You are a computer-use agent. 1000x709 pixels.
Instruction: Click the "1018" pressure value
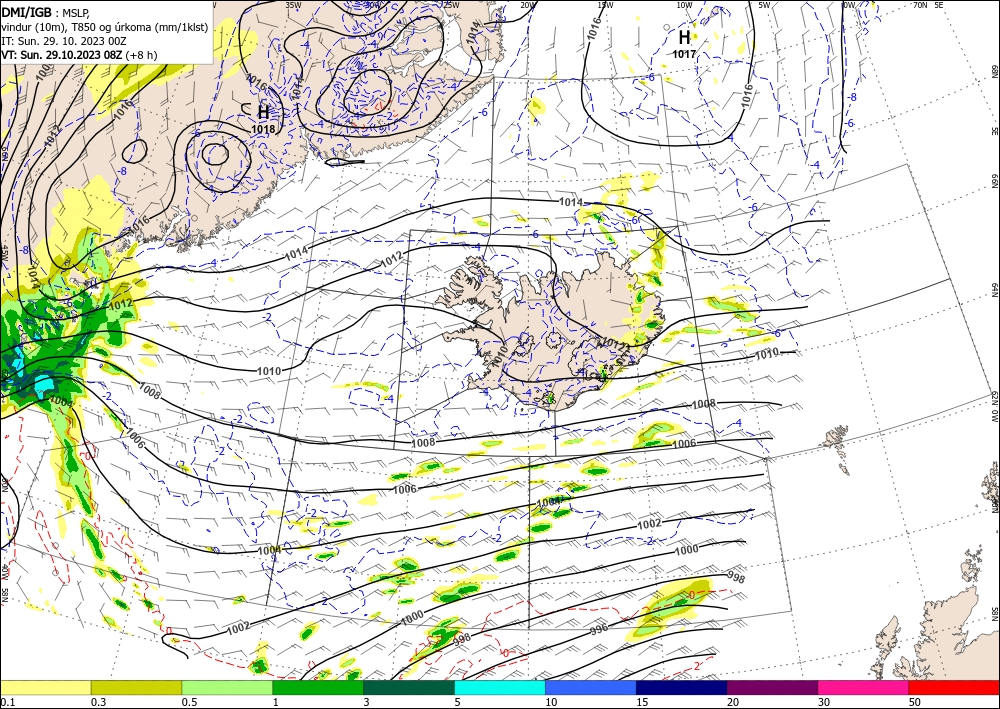pos(263,129)
